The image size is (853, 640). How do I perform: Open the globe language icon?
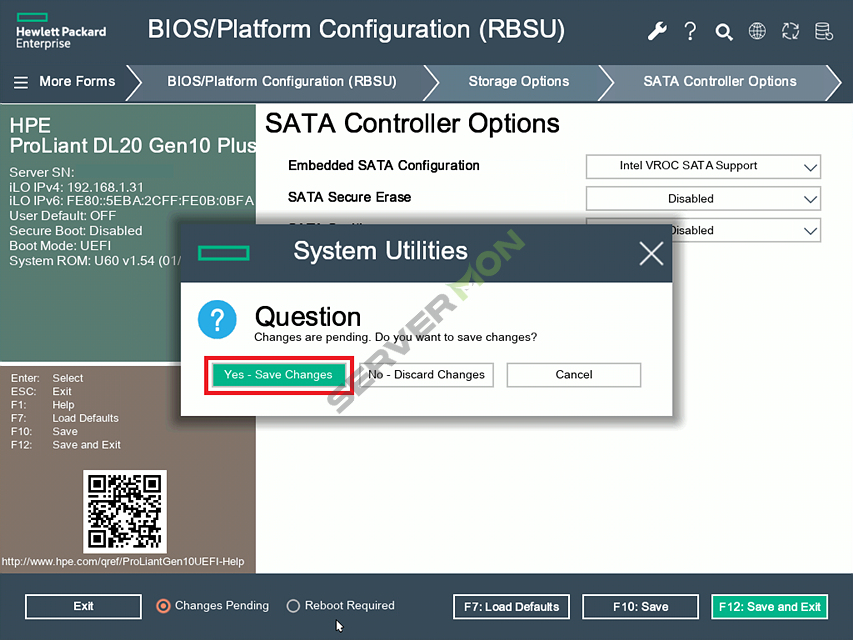(757, 31)
